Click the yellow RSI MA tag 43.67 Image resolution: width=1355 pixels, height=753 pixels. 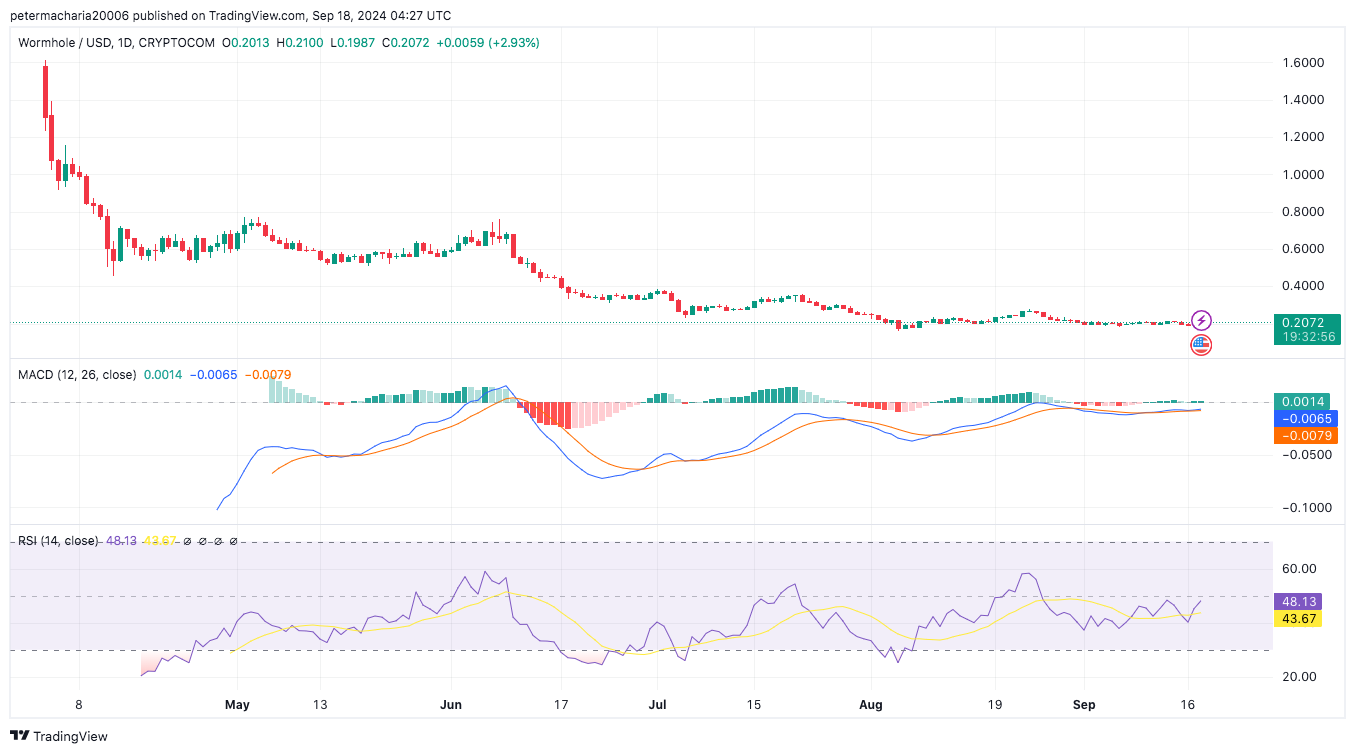pyautogui.click(x=1298, y=619)
